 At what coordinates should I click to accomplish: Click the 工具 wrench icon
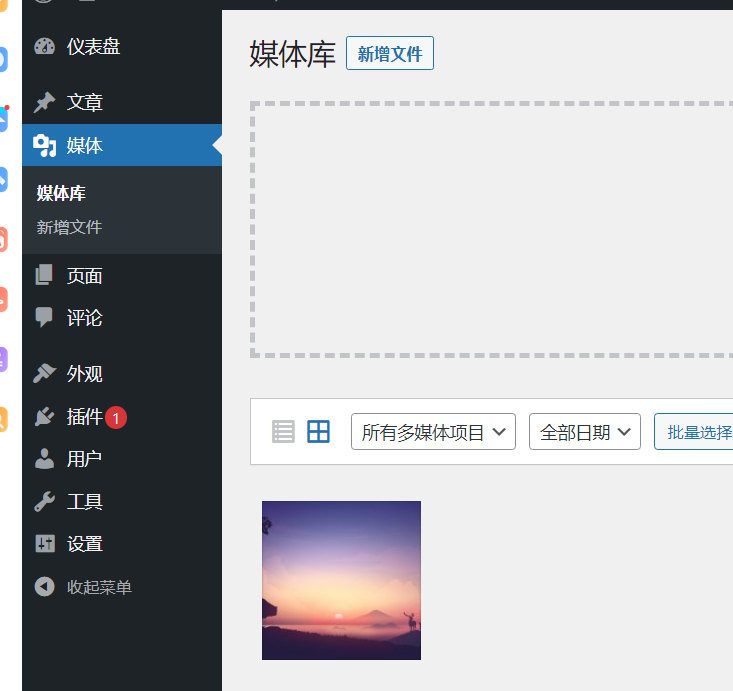coord(44,502)
